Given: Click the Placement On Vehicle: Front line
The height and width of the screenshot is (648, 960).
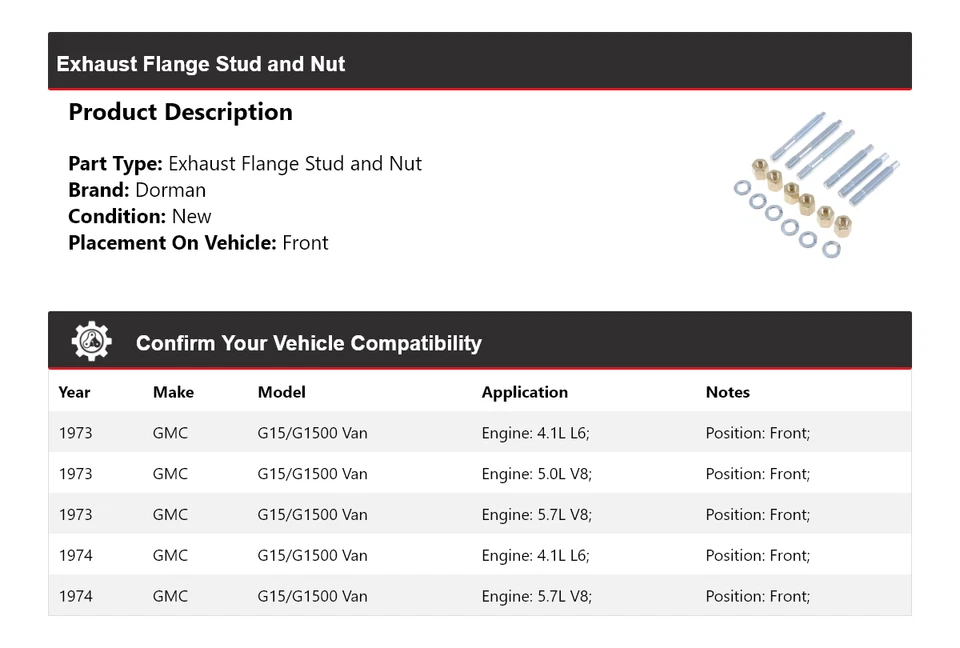Looking at the screenshot, I should [198, 242].
